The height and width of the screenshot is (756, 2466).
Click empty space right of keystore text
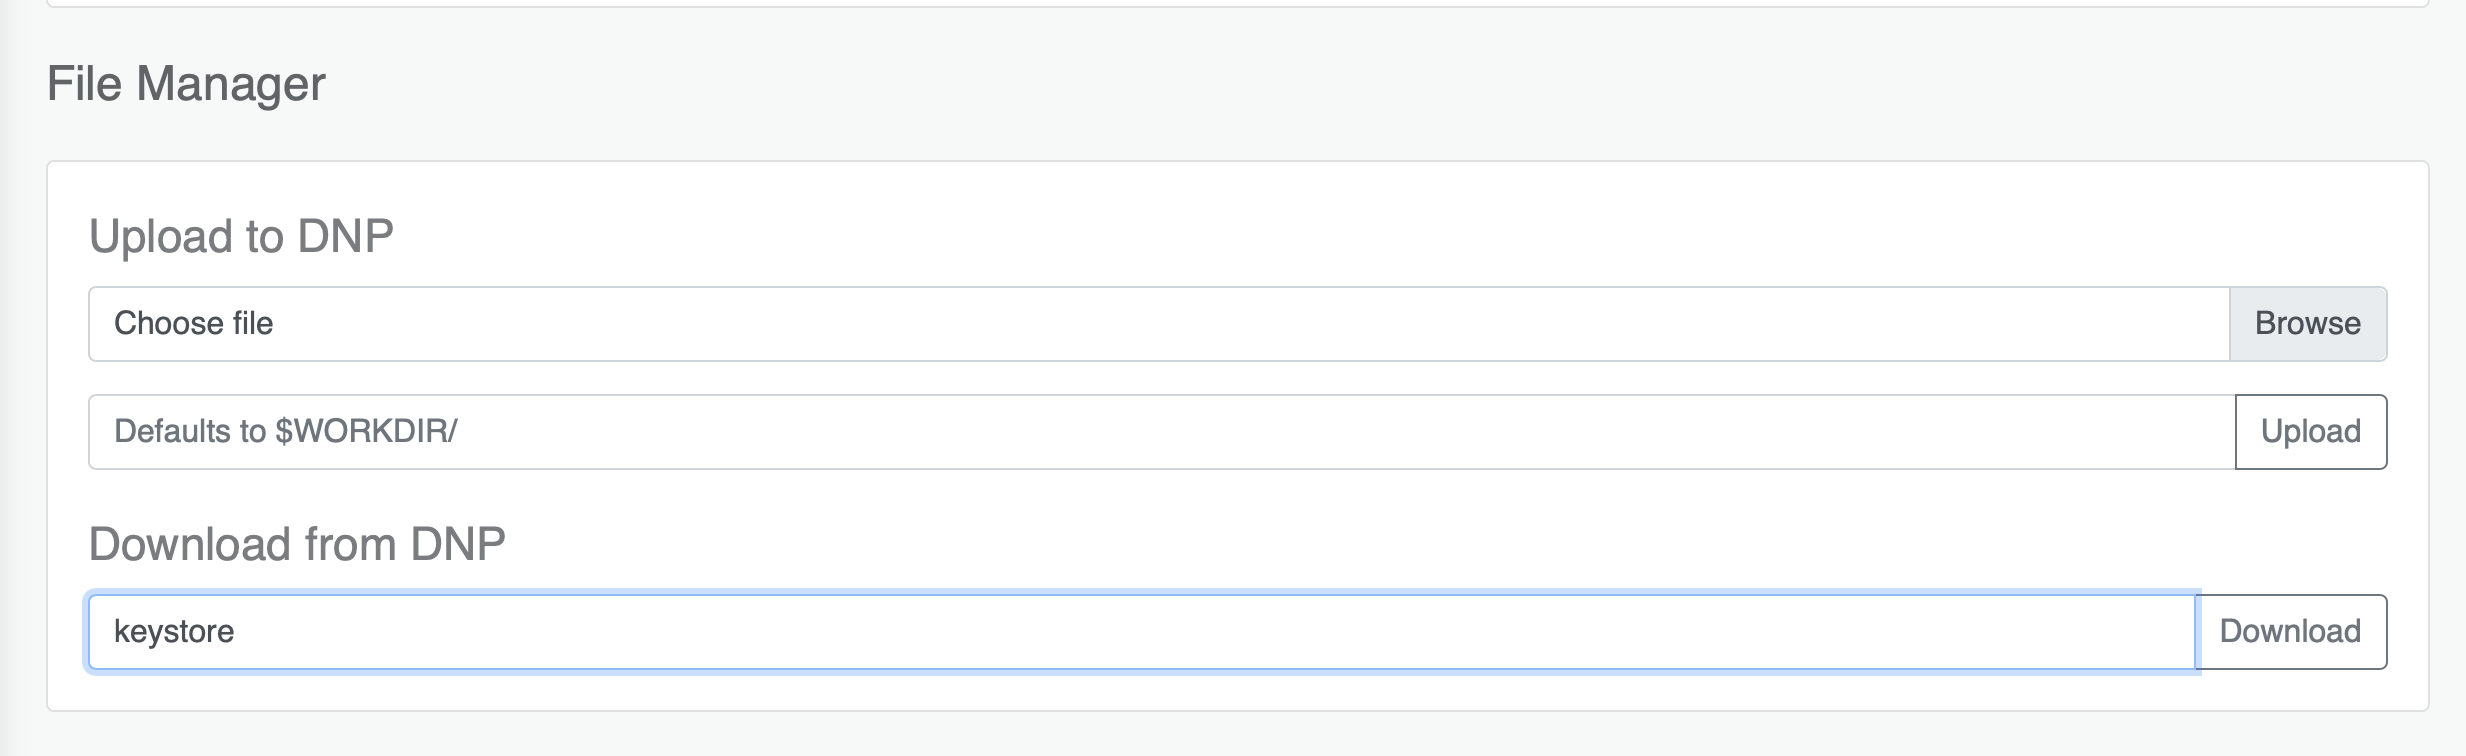pyautogui.click(x=1200, y=632)
